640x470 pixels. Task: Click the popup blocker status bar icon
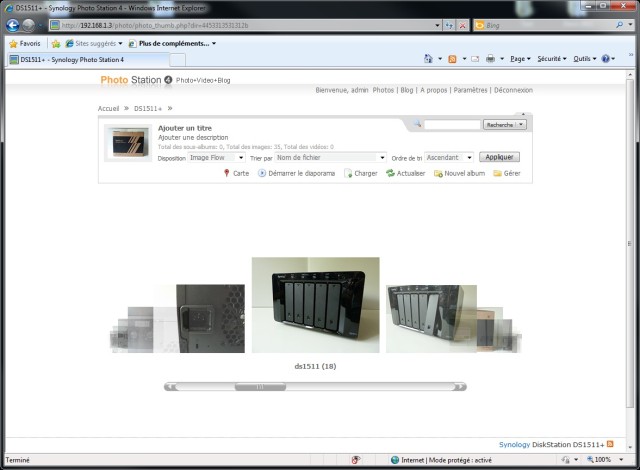(356, 460)
